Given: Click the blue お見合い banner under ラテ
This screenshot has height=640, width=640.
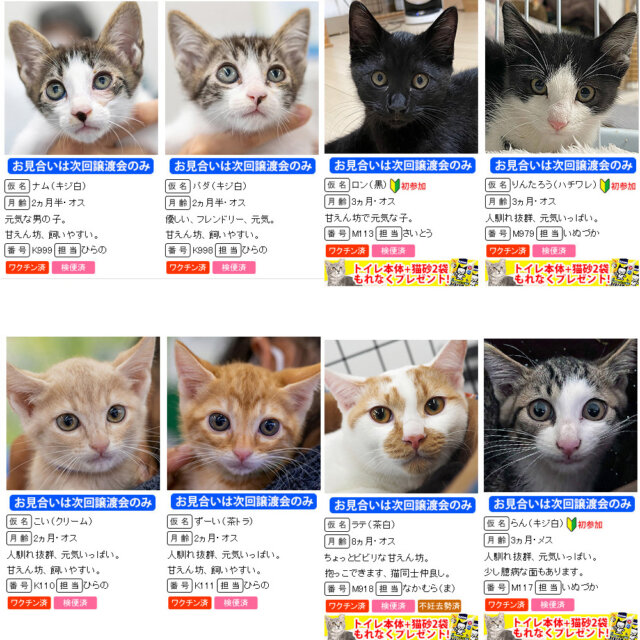Looking at the screenshot, I should [x=403, y=505].
